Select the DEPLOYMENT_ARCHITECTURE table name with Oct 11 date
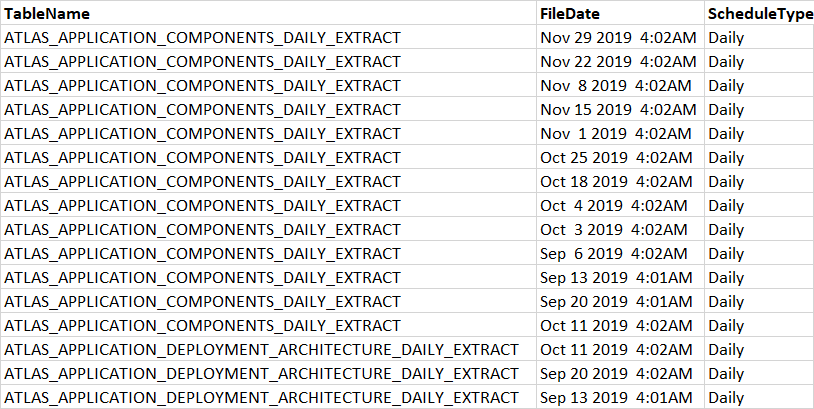The image size is (814, 409). pyautogui.click(x=262, y=350)
